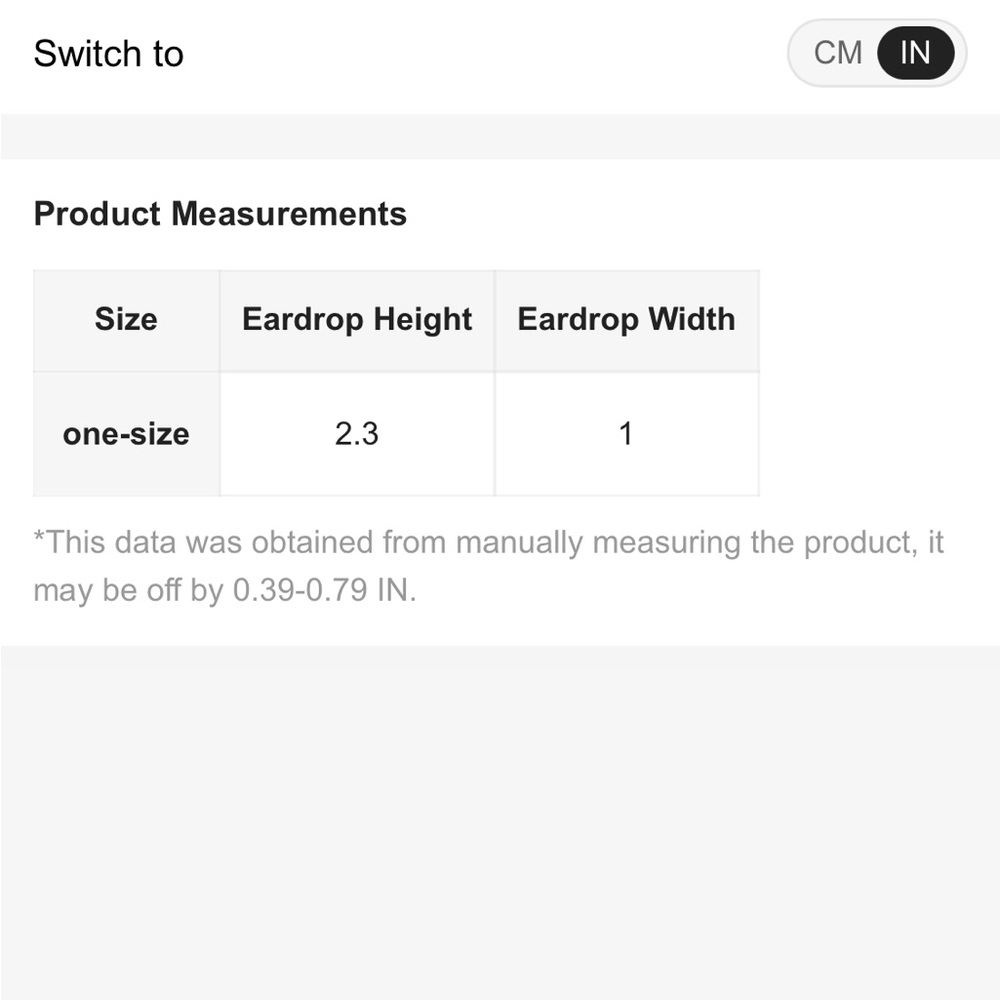Click the word 'Height' in the table header
This screenshot has height=1000, width=1000.
click(x=423, y=320)
